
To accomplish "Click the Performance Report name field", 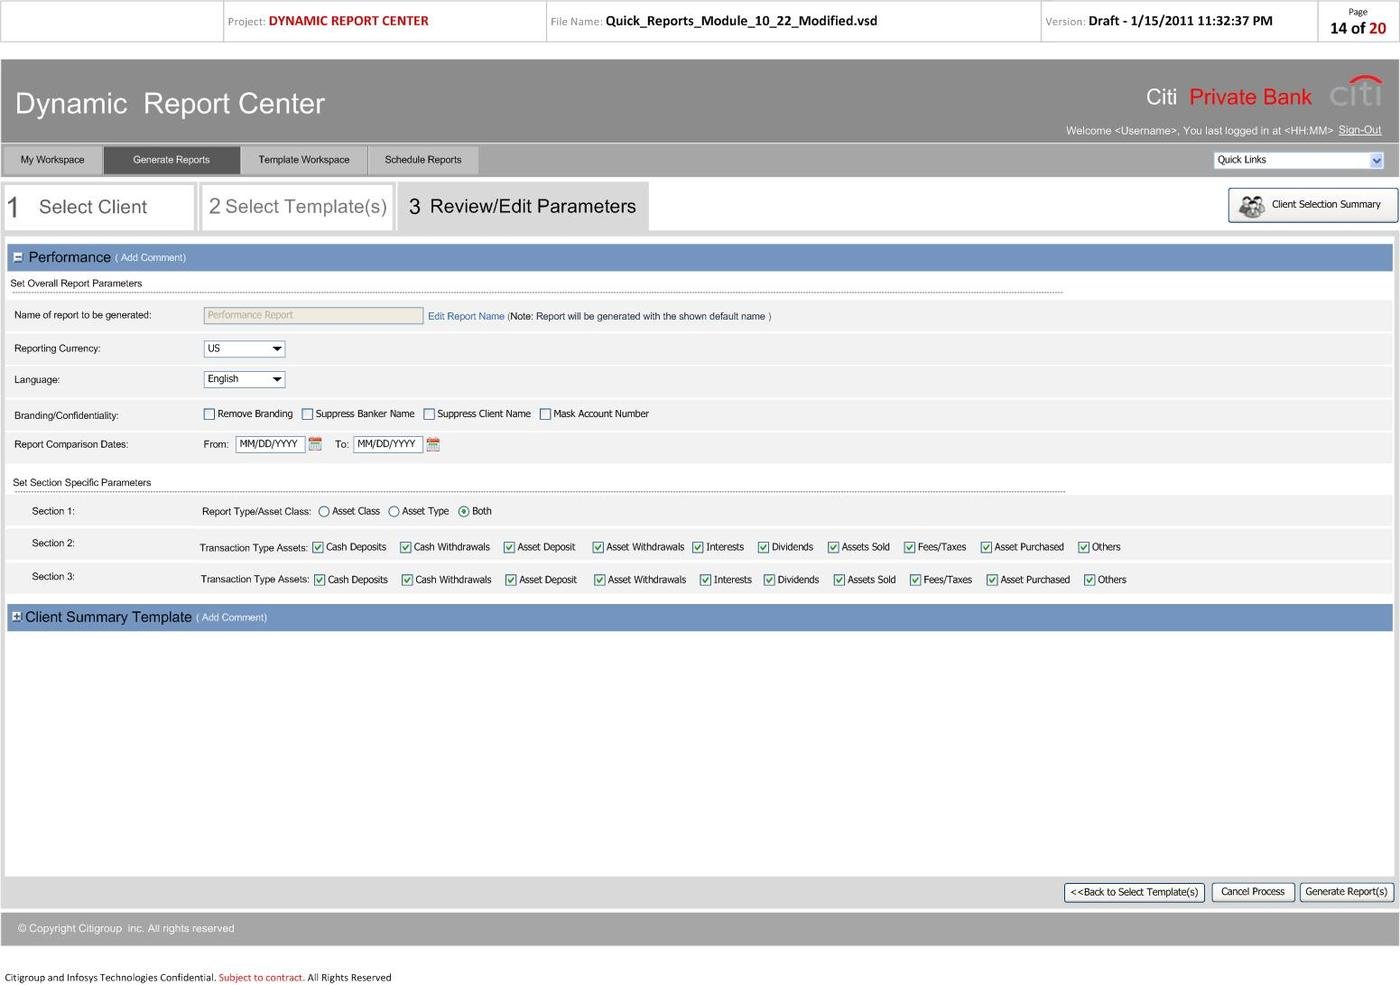I will pyautogui.click(x=312, y=315).
